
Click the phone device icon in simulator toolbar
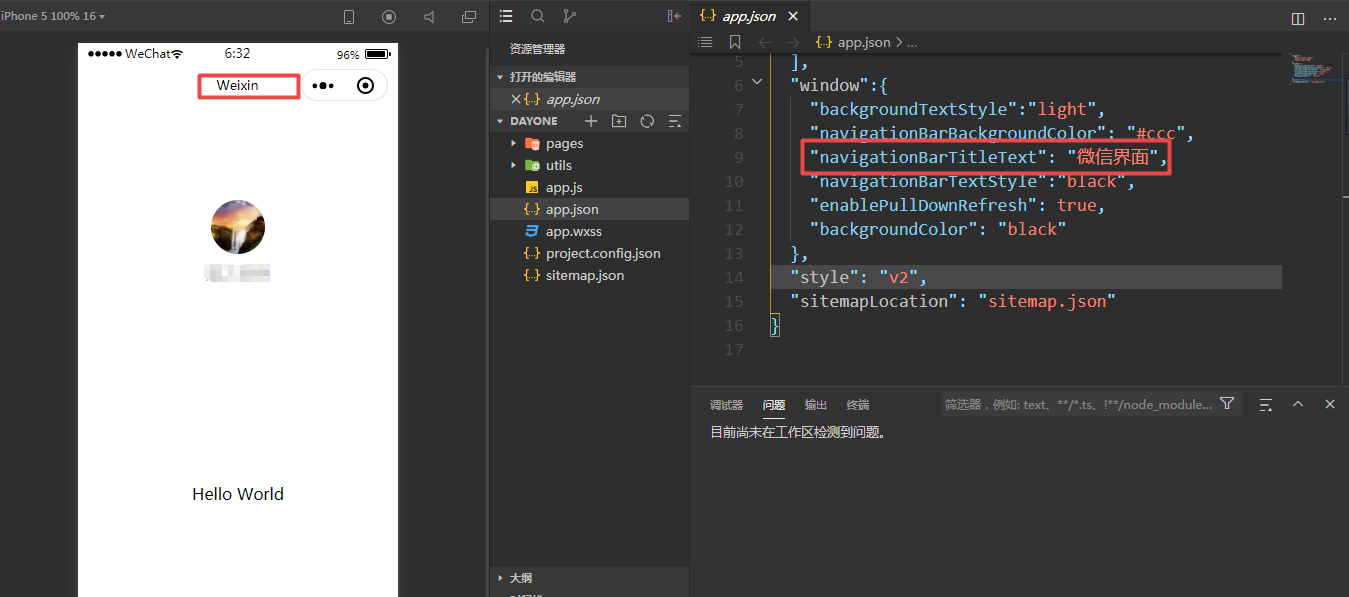(349, 17)
